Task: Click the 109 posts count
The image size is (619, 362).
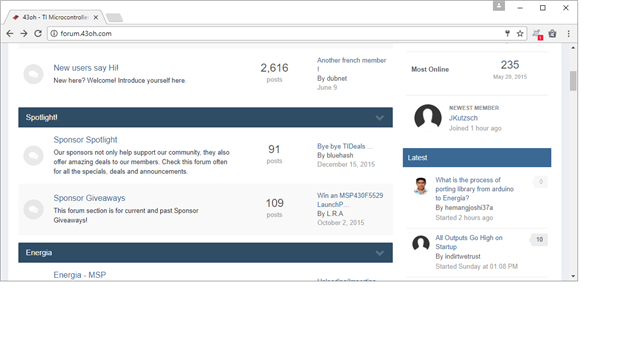Action: tap(274, 203)
